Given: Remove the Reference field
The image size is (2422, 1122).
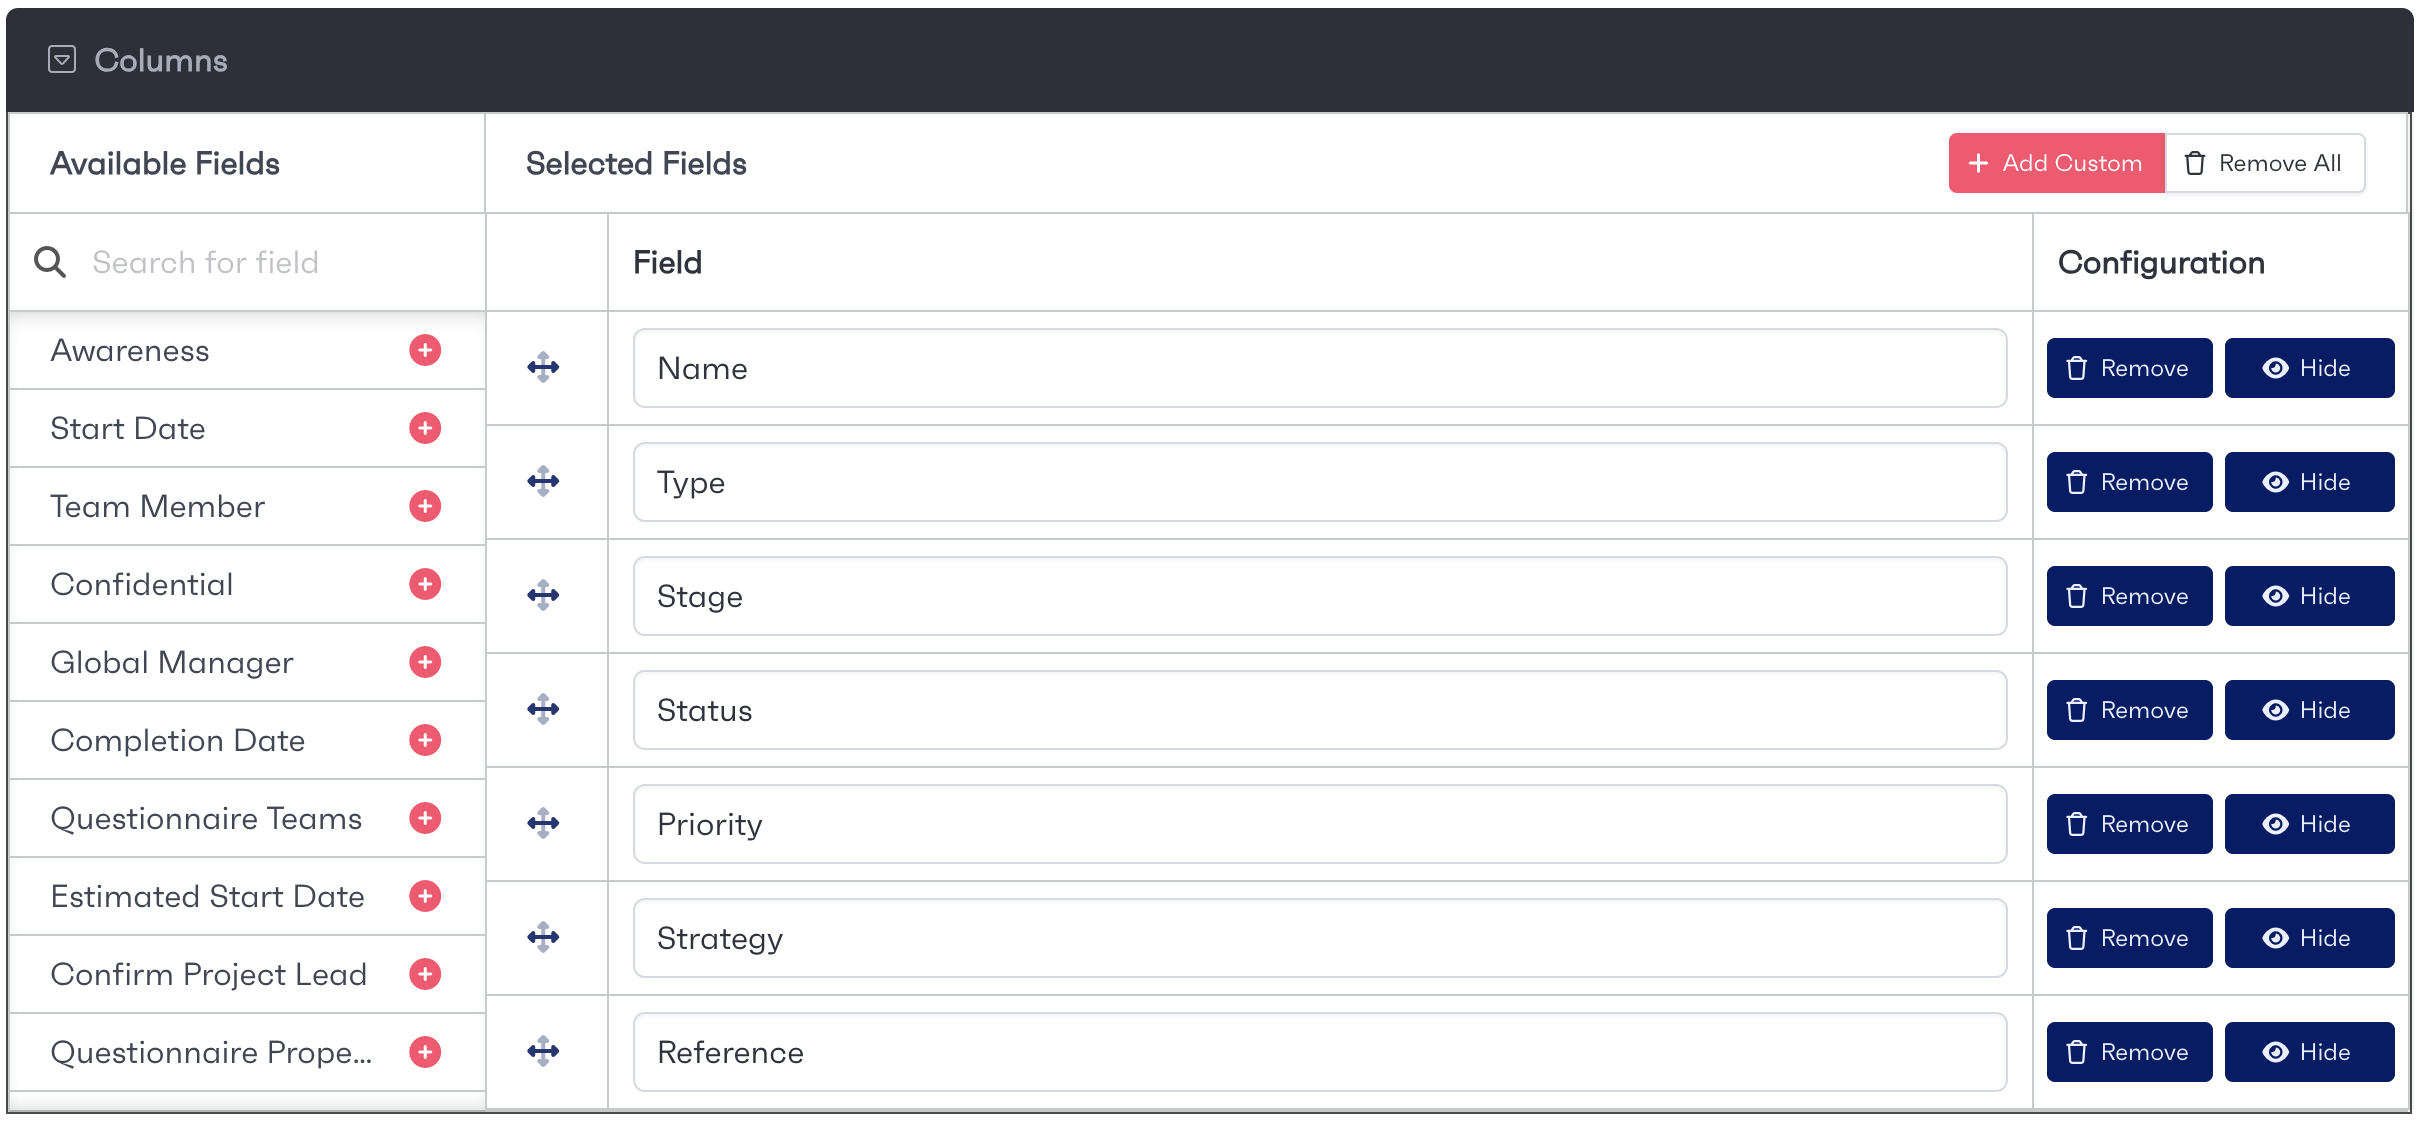Looking at the screenshot, I should [2128, 1052].
